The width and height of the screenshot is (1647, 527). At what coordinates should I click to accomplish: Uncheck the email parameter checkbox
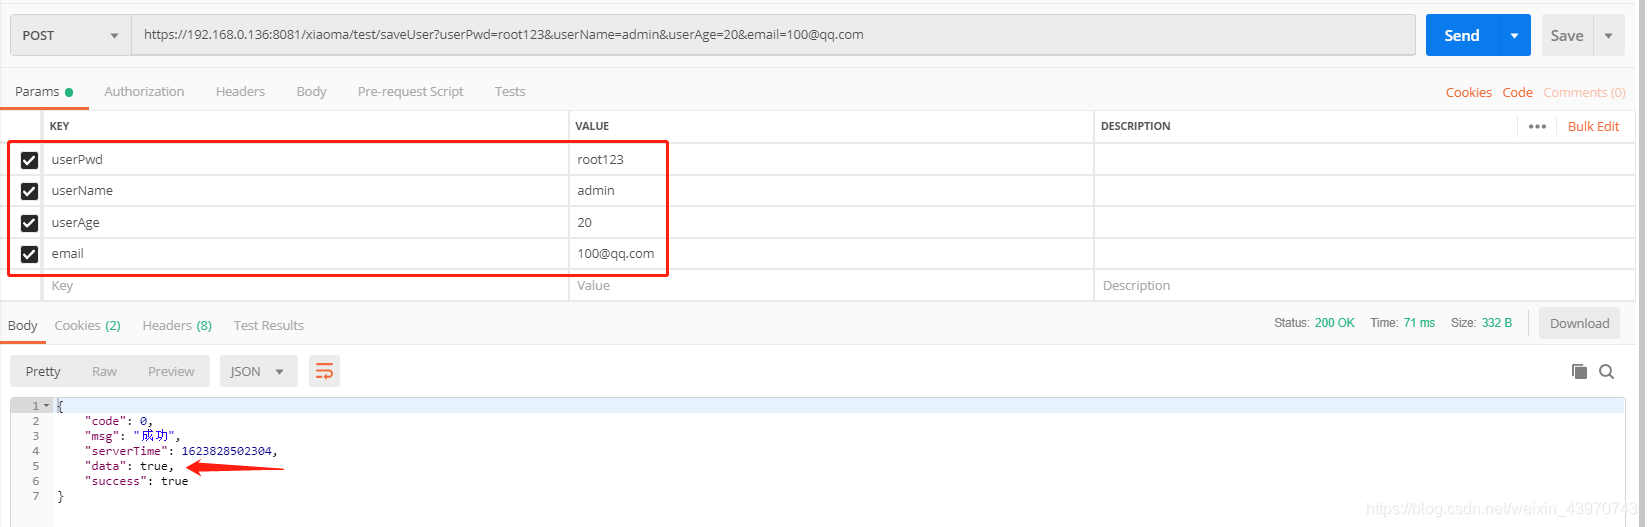click(29, 254)
